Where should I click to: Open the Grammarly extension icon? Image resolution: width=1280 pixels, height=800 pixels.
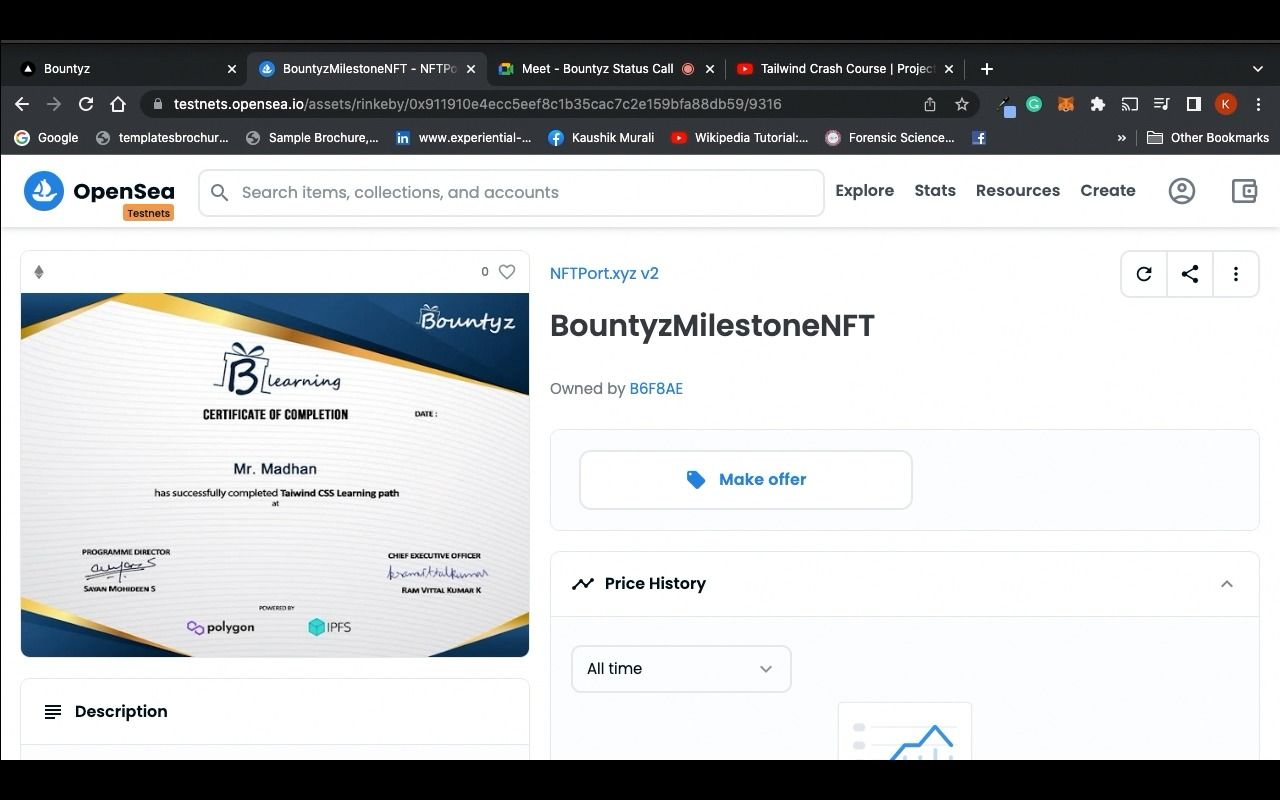(1035, 104)
